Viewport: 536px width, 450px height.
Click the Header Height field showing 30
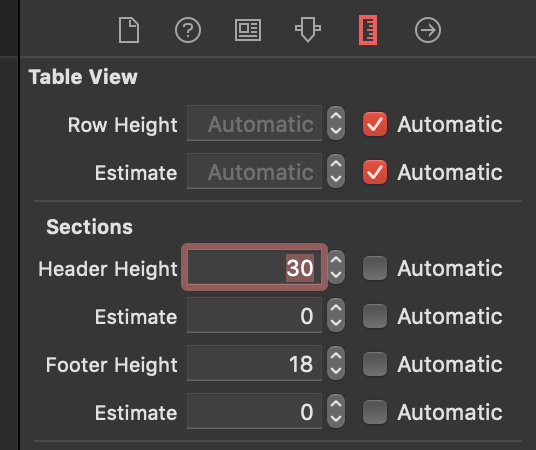tap(254, 267)
